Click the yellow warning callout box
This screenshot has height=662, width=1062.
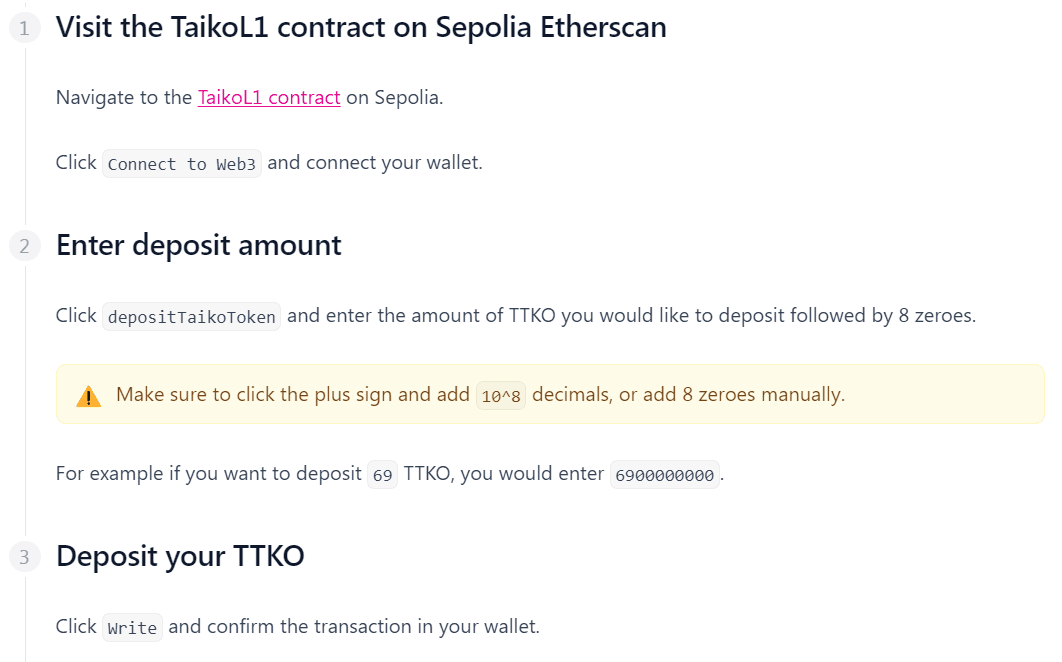[x=550, y=394]
